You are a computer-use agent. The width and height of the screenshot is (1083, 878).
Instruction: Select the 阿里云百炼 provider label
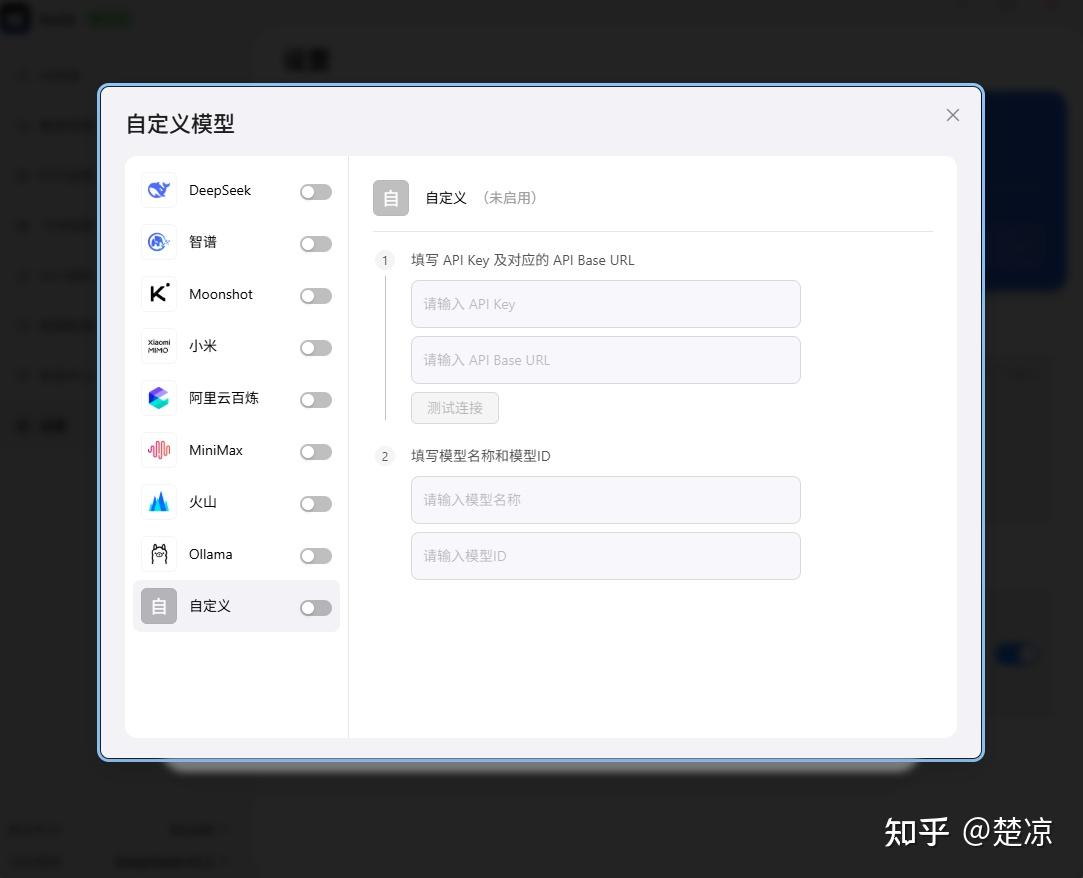[x=224, y=398]
